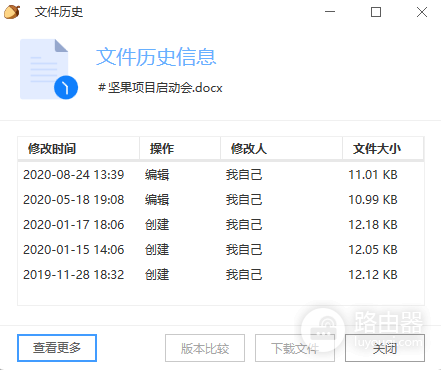The width and height of the screenshot is (441, 370).
Task: Click the 12.18 KB file size cell
Action: (x=373, y=225)
